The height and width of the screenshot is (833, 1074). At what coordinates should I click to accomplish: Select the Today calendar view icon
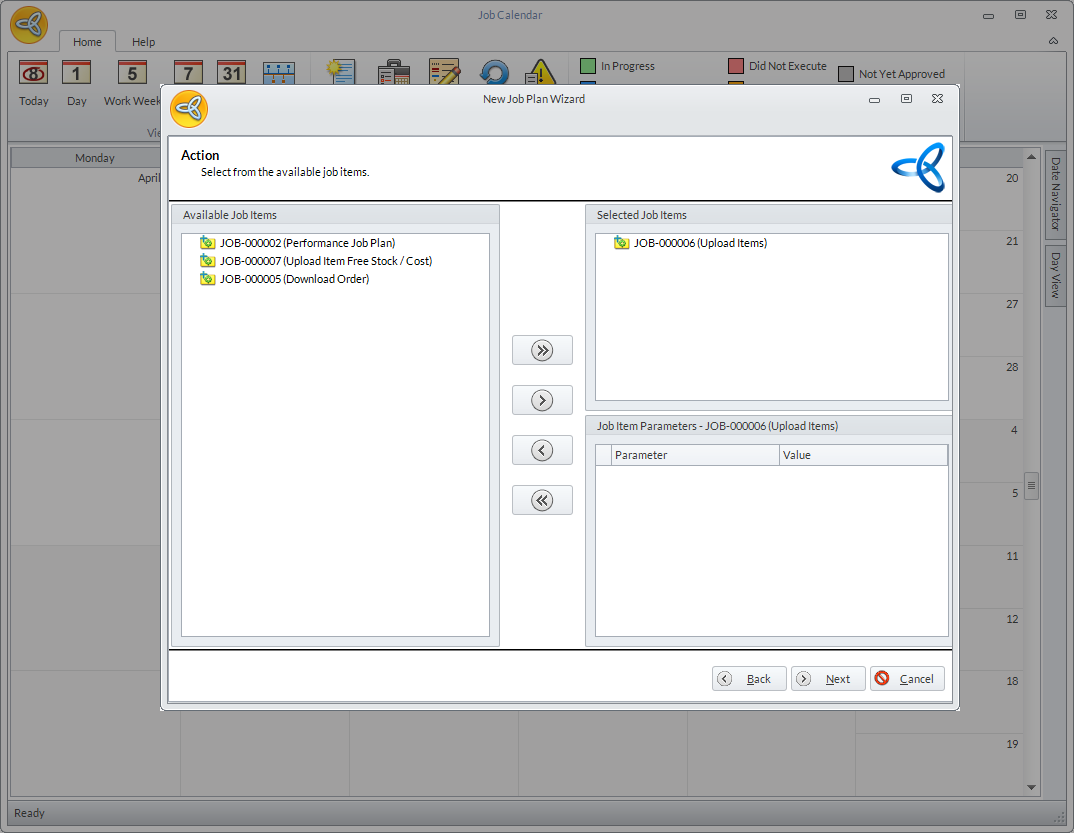[34, 74]
